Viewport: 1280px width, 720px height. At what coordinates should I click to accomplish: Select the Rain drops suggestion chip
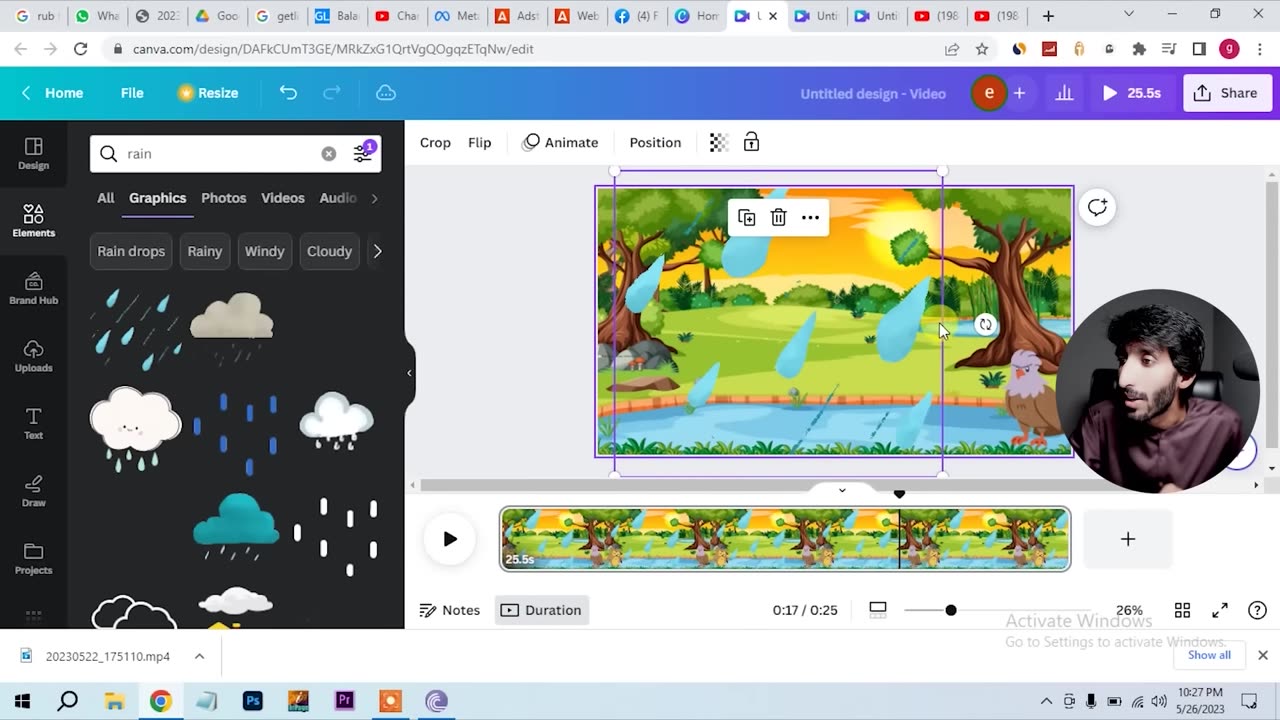(131, 251)
